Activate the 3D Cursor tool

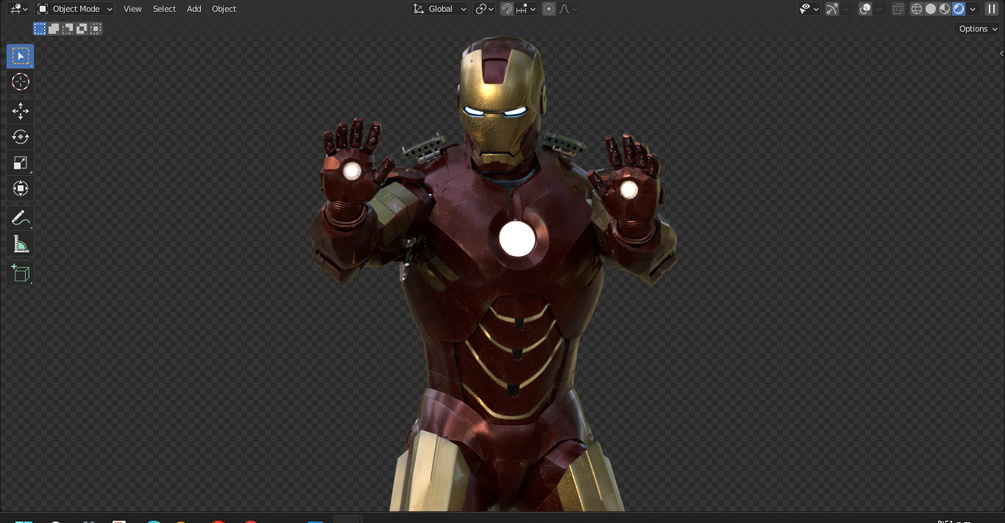[x=21, y=81]
